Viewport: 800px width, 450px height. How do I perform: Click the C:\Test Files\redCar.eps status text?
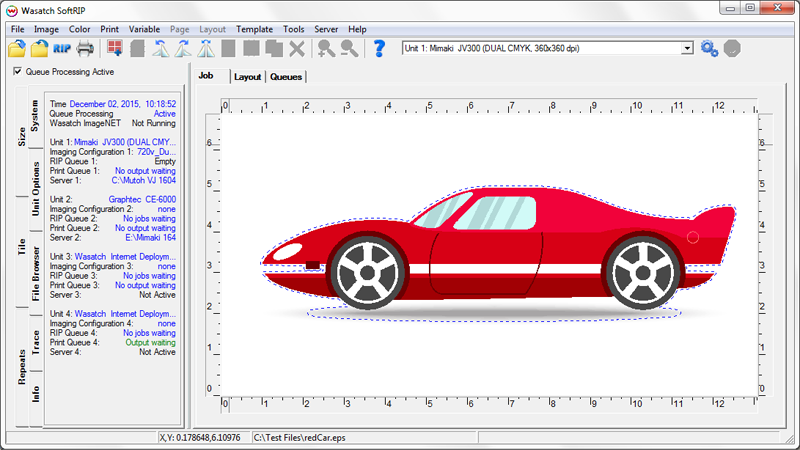(x=299, y=437)
